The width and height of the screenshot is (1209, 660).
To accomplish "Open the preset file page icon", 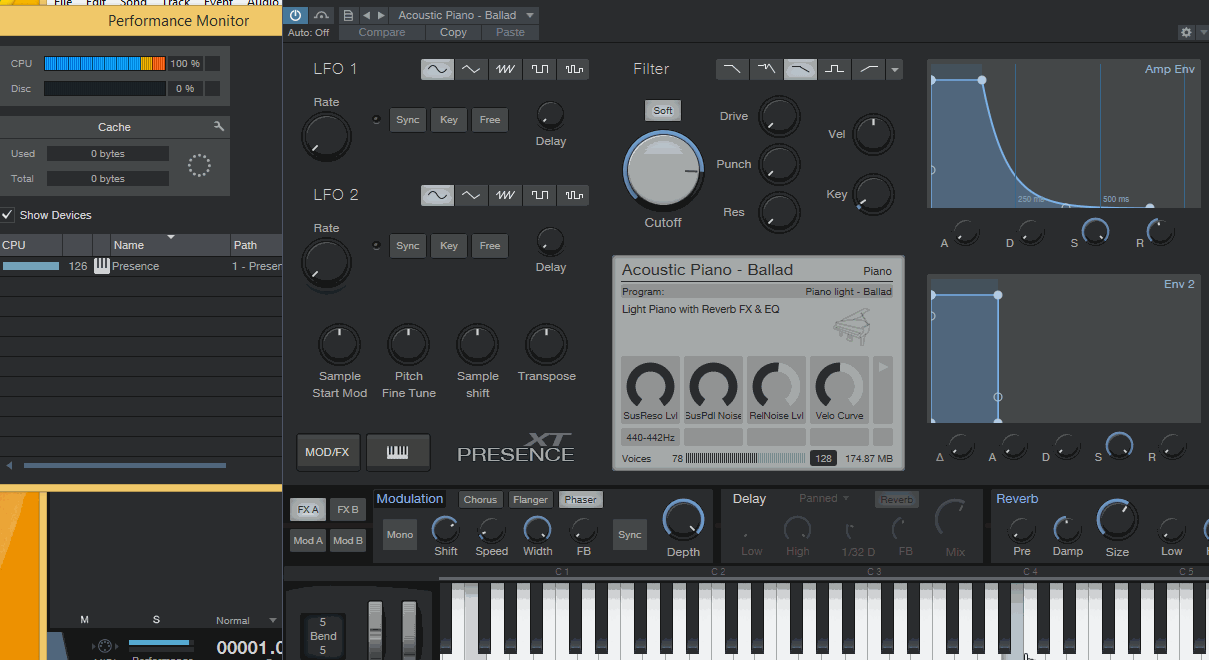I will click(348, 15).
